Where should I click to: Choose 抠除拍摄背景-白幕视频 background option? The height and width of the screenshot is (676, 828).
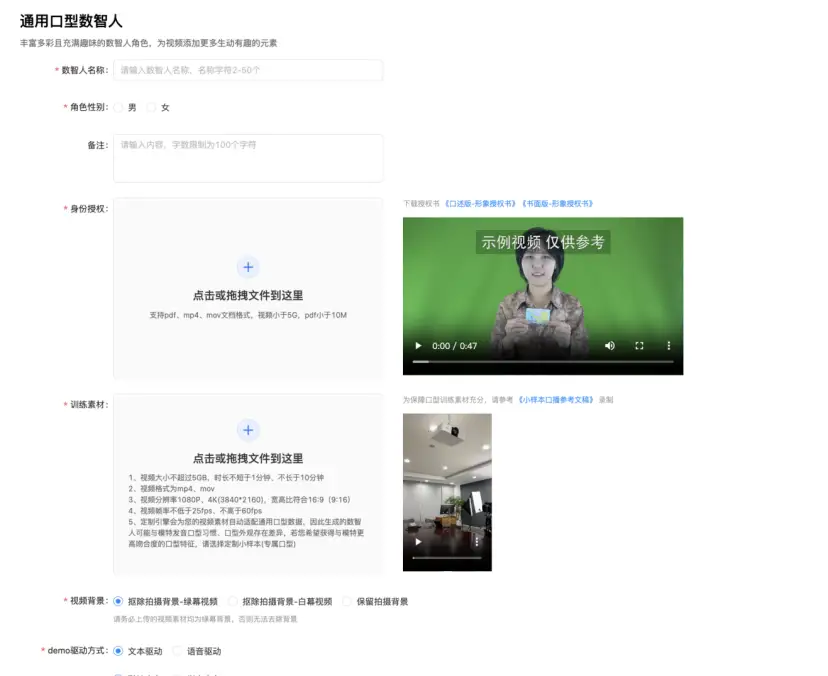click(x=233, y=602)
